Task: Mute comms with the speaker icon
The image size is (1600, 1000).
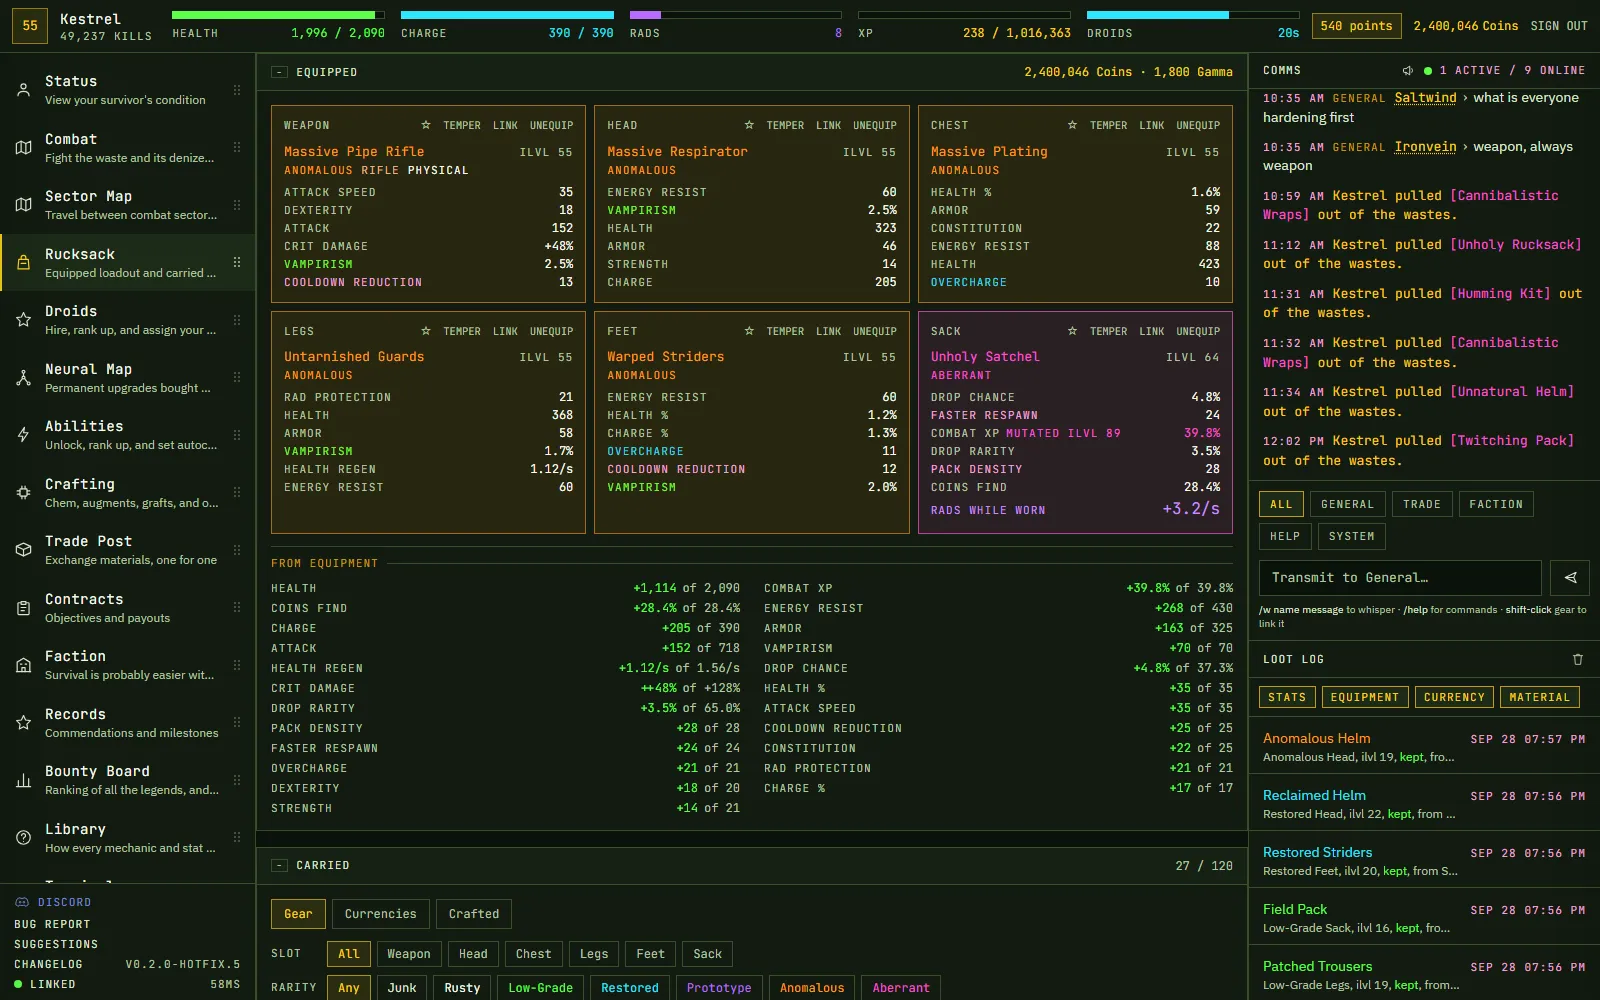Action: pos(1407,71)
